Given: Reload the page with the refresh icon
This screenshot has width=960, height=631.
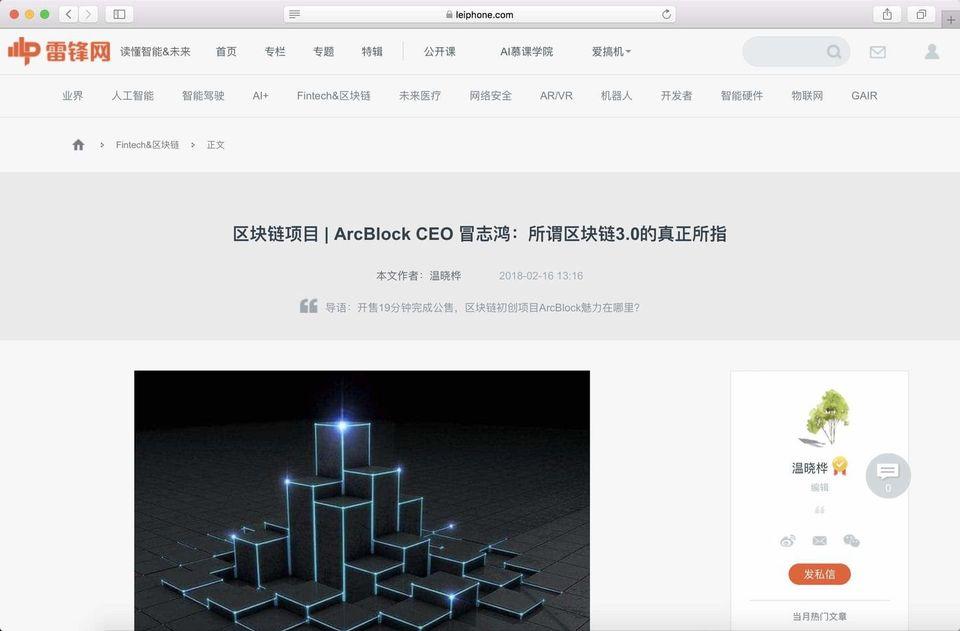Looking at the screenshot, I should pos(666,14).
